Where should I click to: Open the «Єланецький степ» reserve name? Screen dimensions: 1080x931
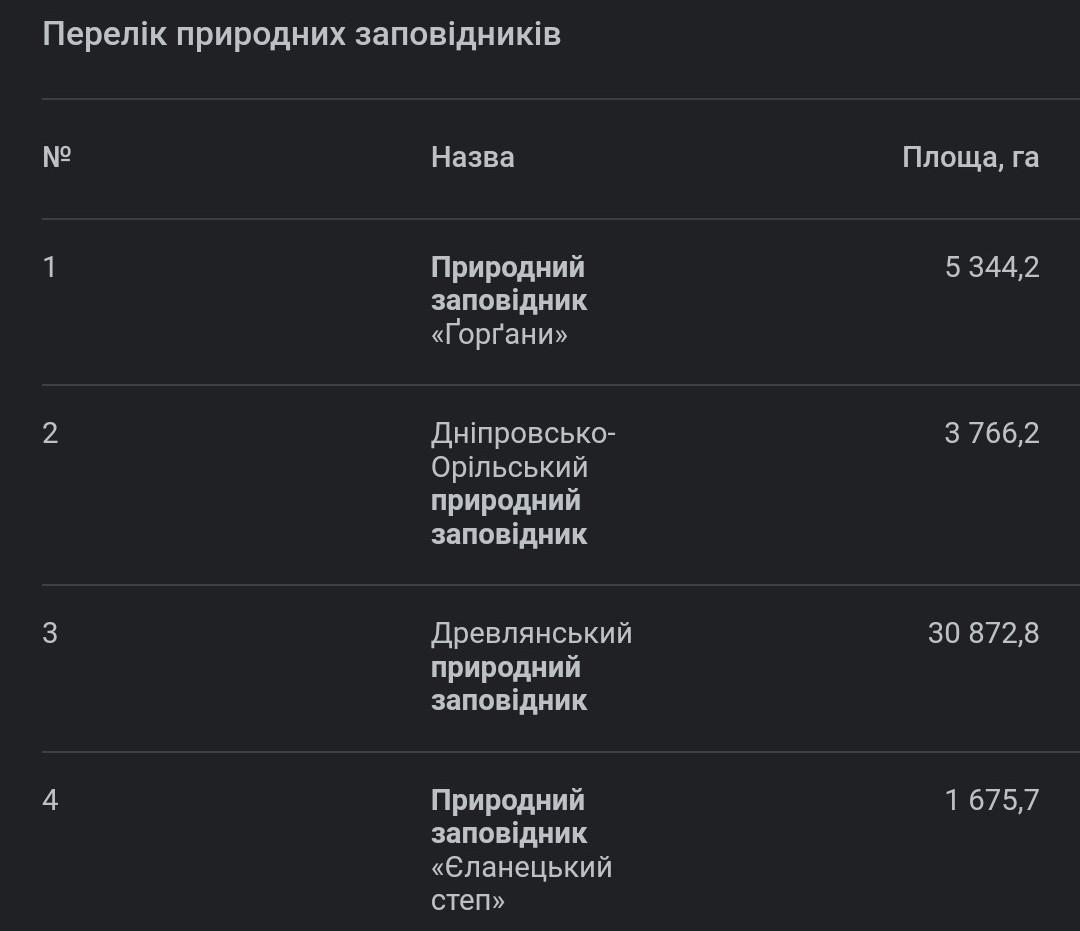521,883
